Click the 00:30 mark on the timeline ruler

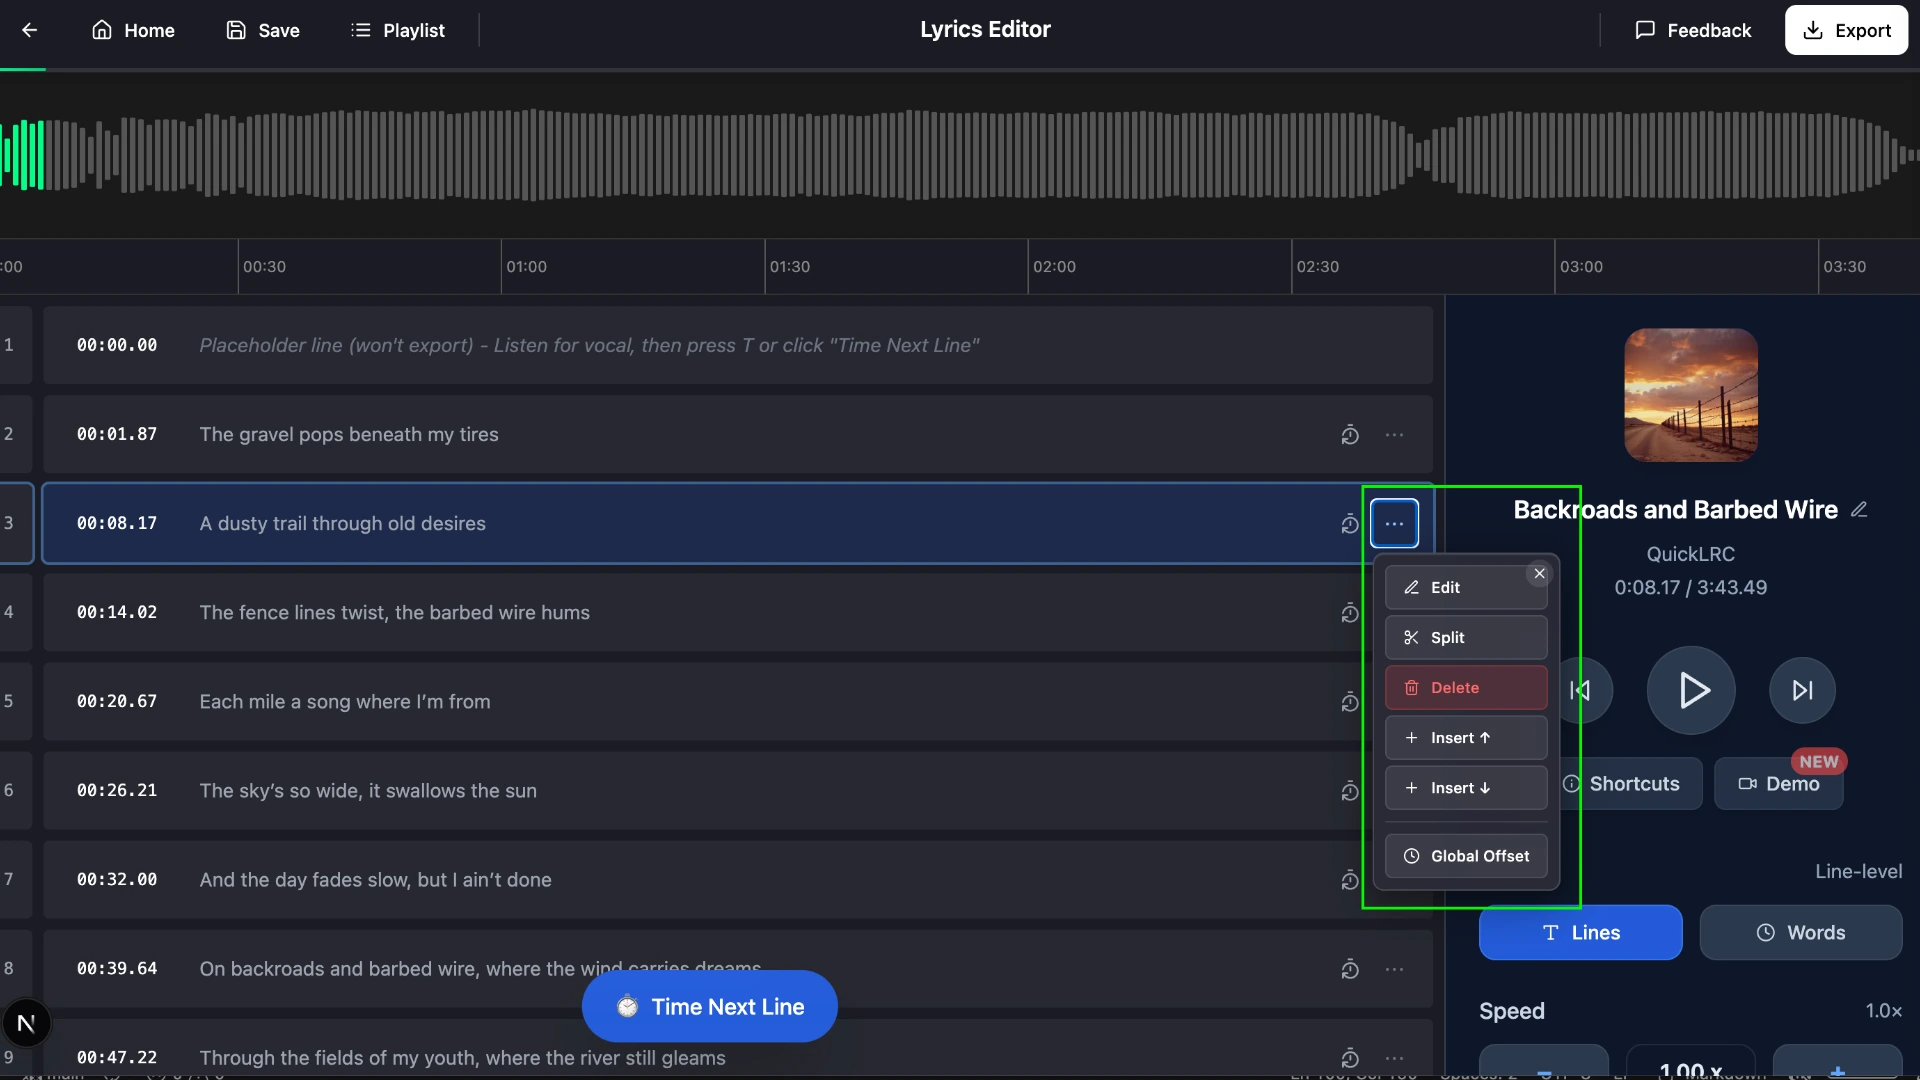[263, 266]
